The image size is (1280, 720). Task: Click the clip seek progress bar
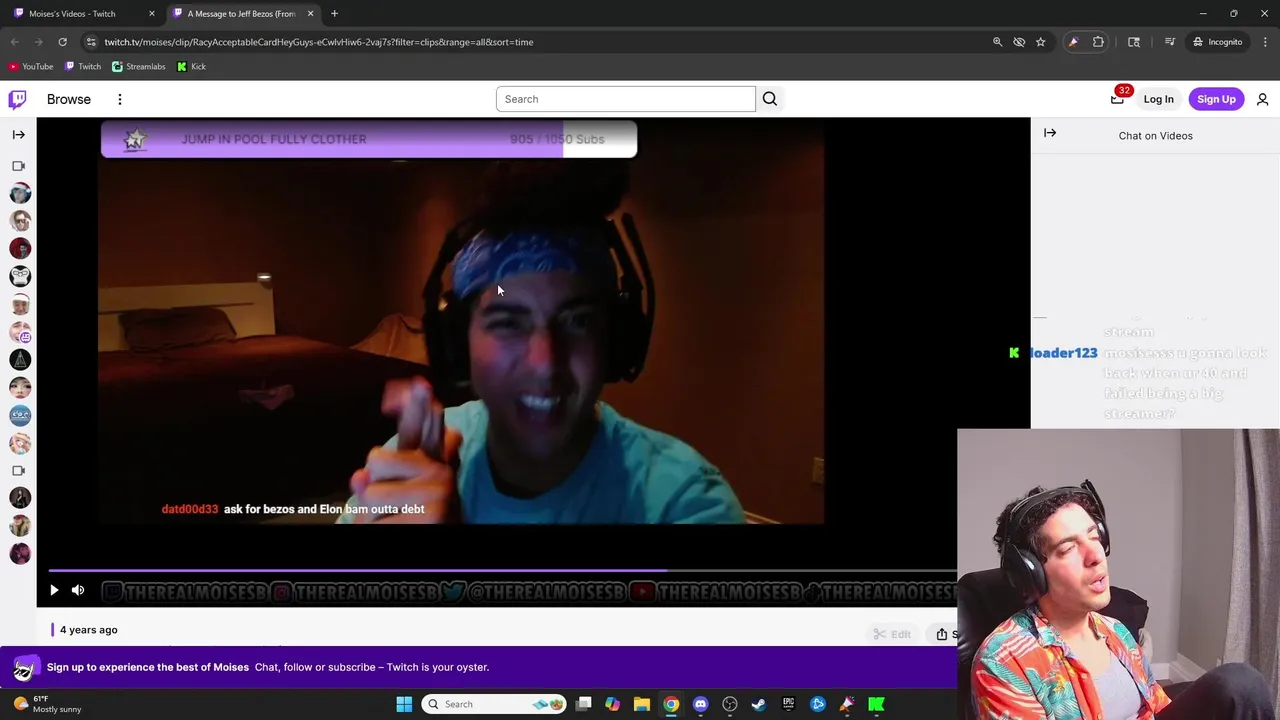502,571
